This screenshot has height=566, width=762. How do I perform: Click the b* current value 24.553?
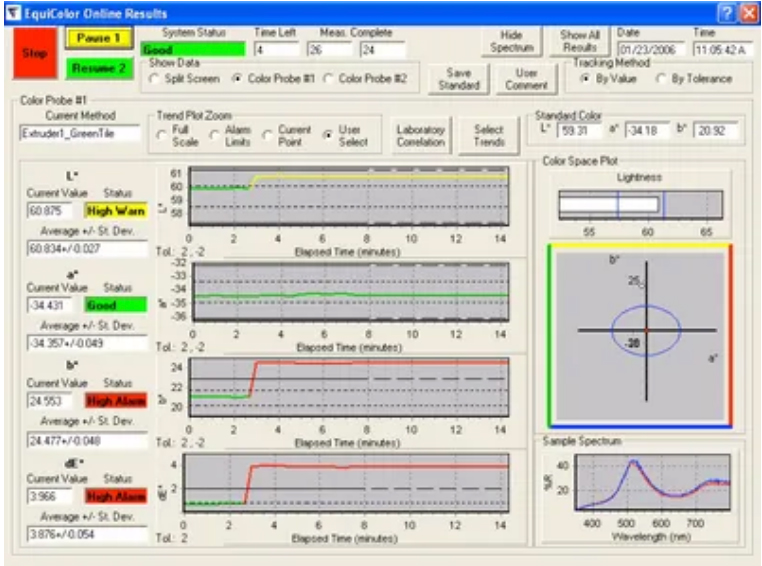click(x=50, y=401)
